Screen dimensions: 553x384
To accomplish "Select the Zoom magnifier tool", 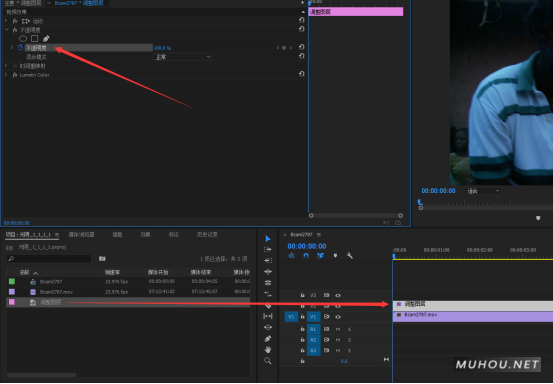I will 268,361.
